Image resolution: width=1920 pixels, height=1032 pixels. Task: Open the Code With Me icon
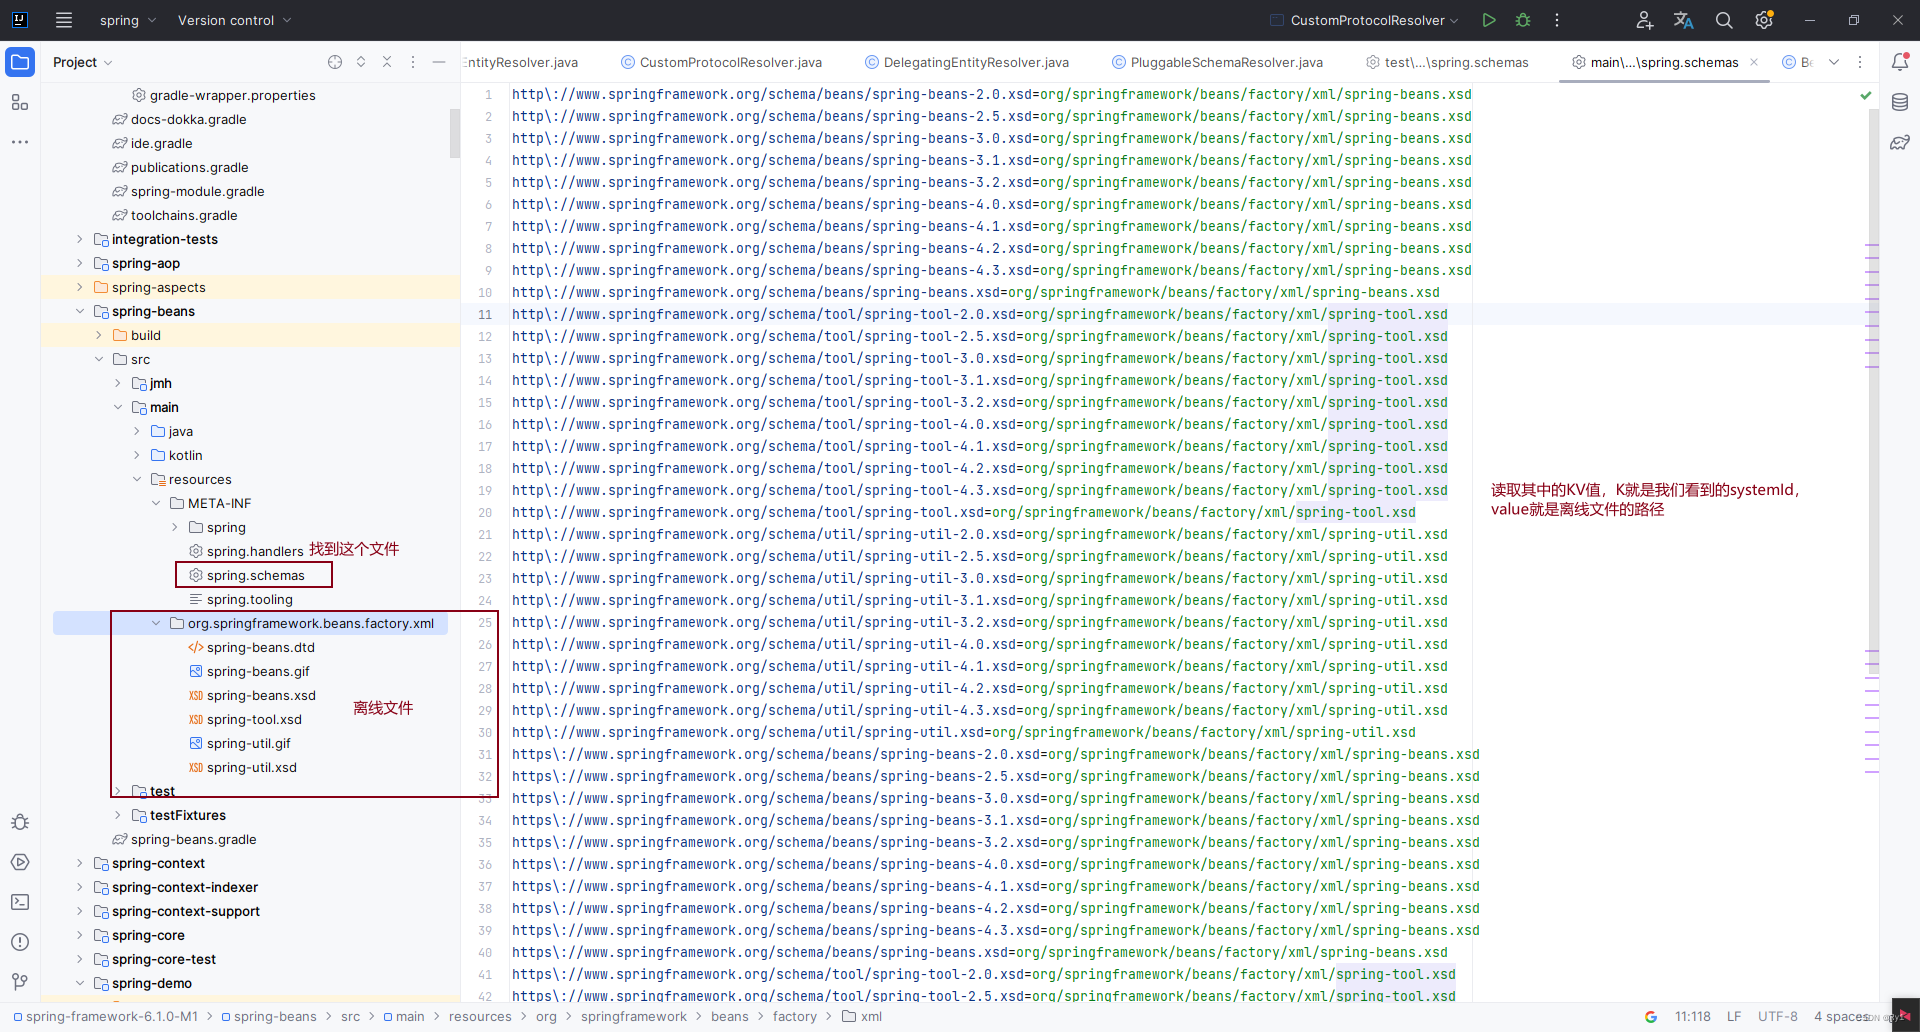click(1644, 20)
